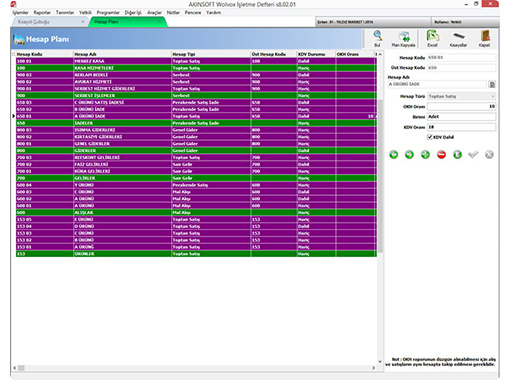The width and height of the screenshot is (510, 380).
Task: Click the OKH Oranı input field
Action: [461, 107]
